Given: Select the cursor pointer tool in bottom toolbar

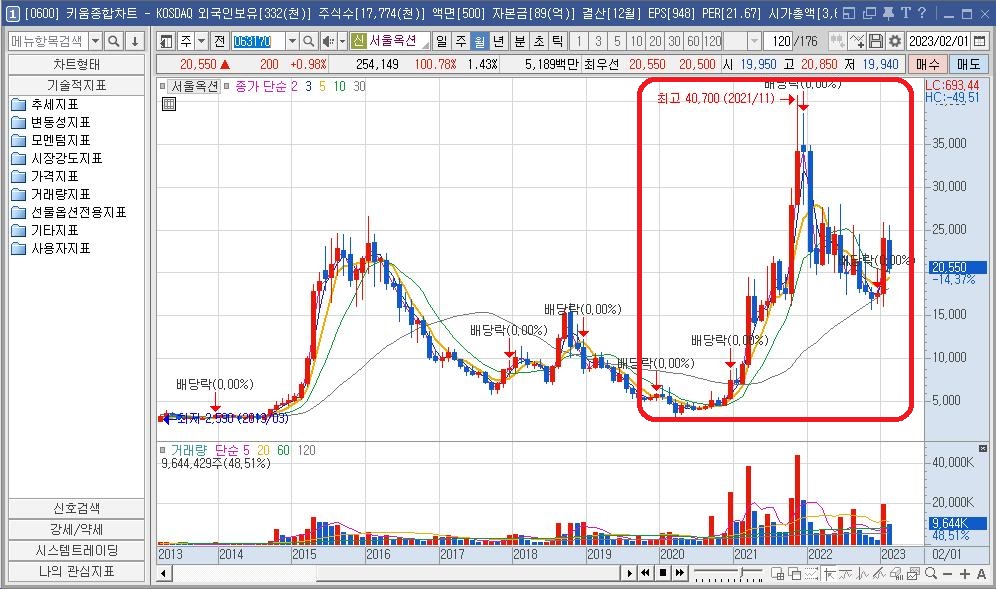Looking at the screenshot, I should click(x=828, y=573).
